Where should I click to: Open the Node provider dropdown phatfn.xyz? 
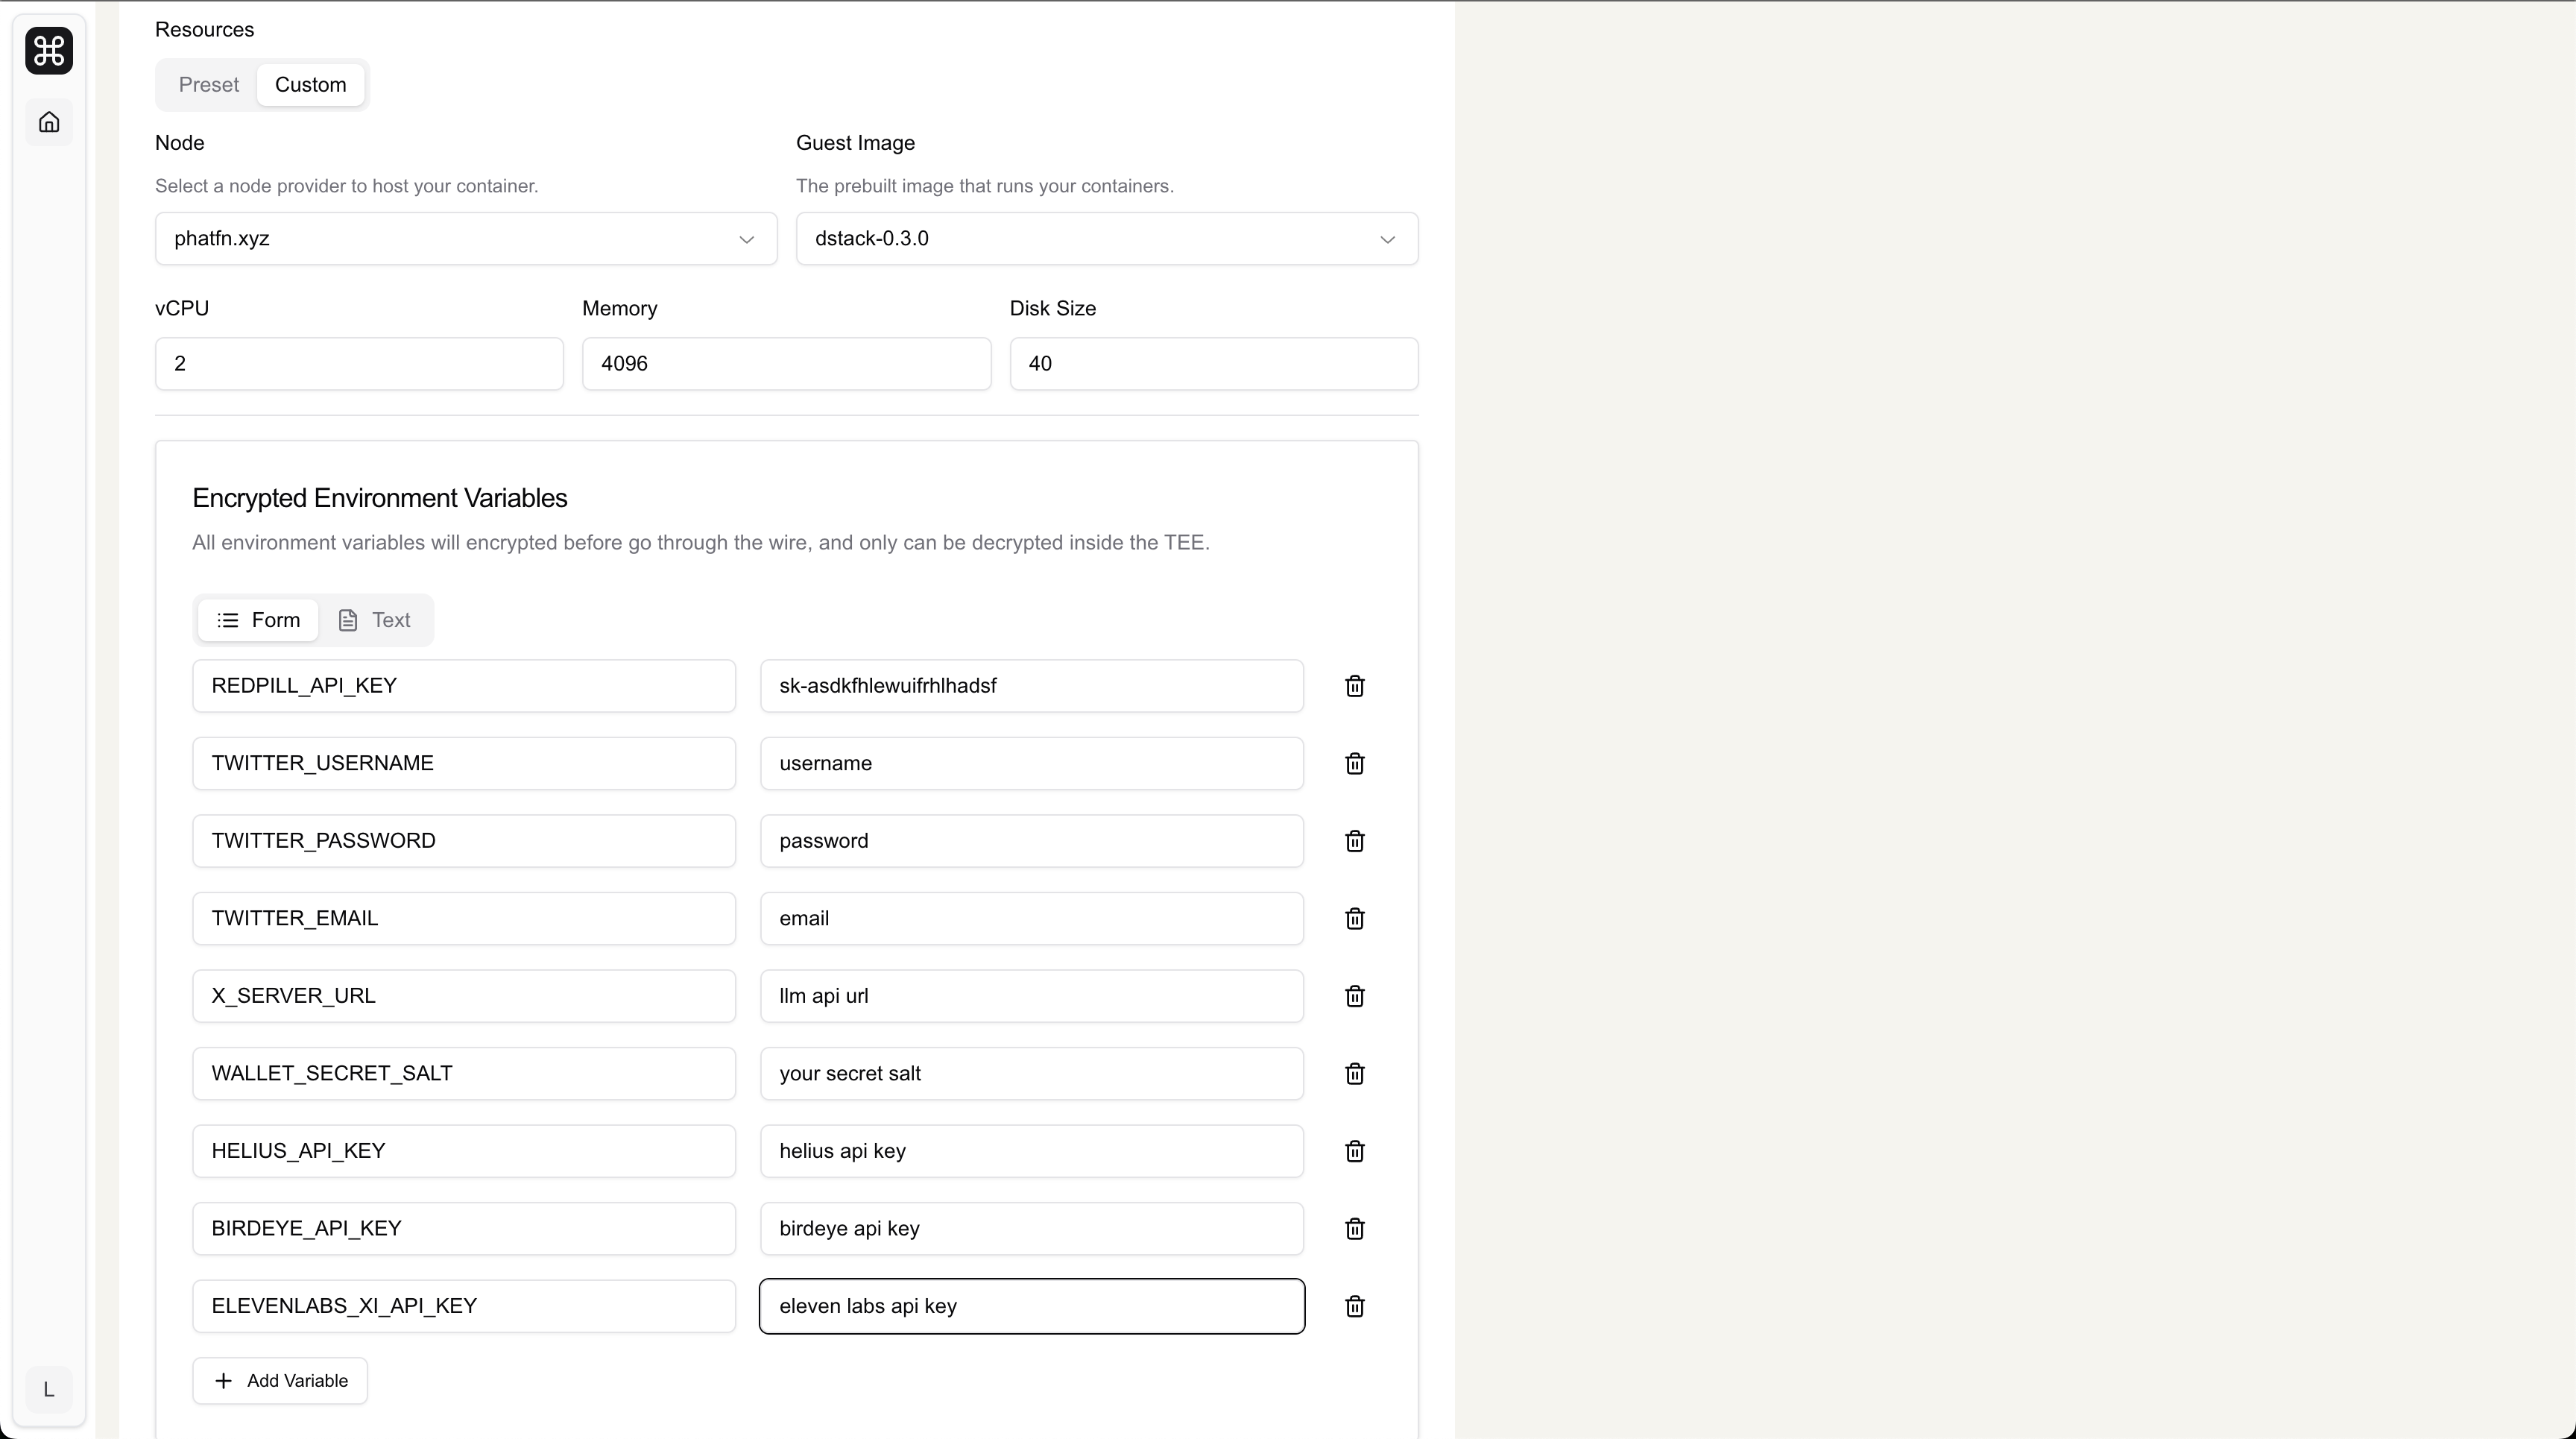click(465, 239)
